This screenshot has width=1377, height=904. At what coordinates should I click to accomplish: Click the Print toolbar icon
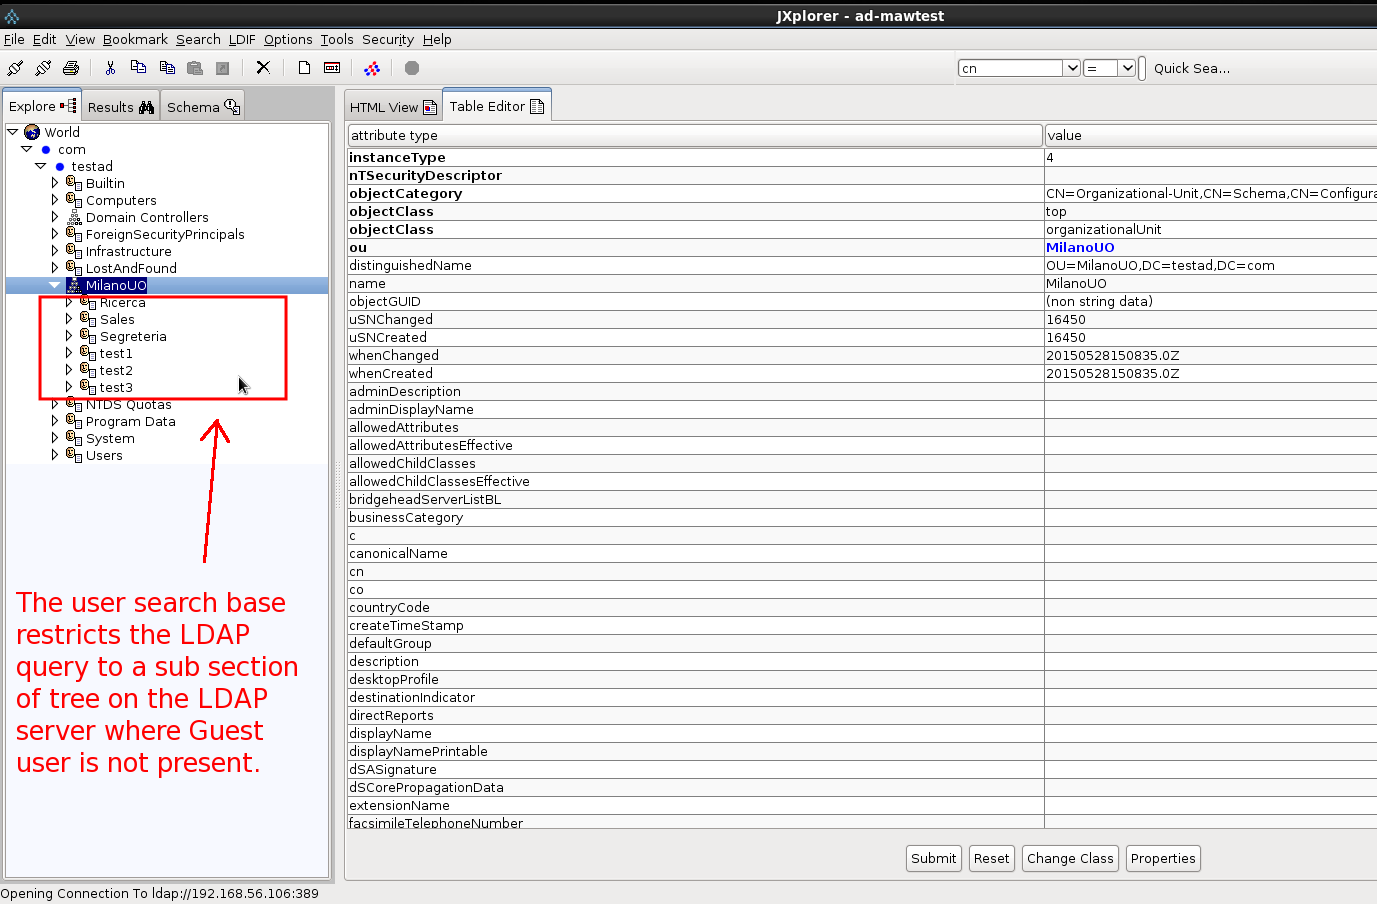tap(71, 68)
